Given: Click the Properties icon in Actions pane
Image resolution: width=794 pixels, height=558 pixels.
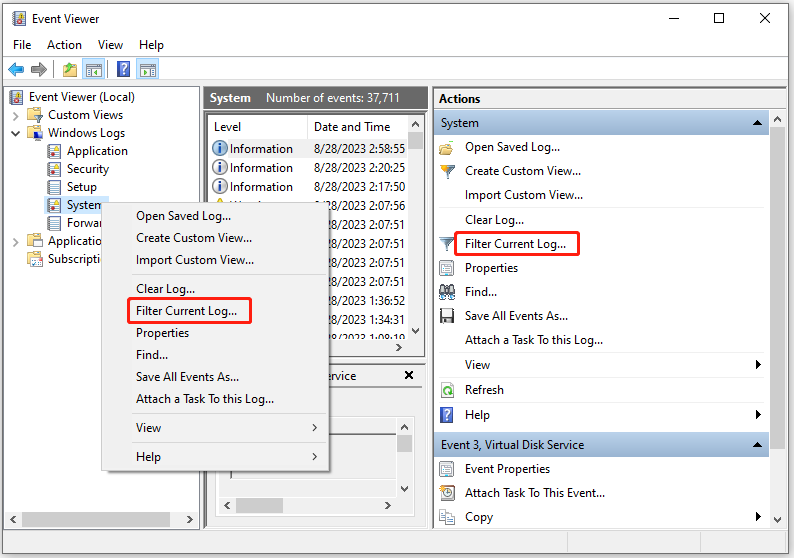Looking at the screenshot, I should pos(447,268).
